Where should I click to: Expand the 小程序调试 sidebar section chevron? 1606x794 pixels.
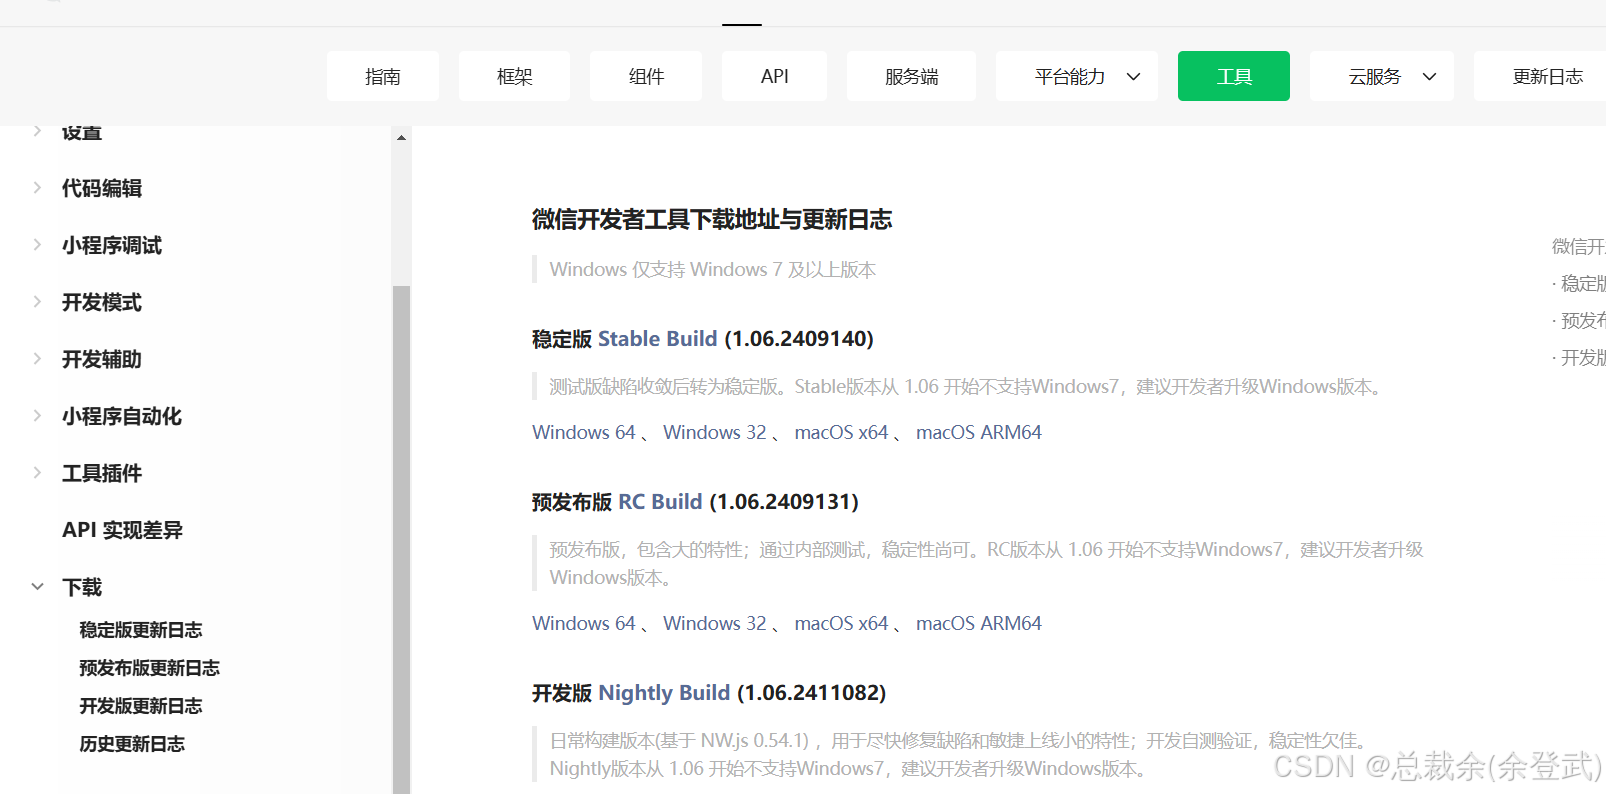pyautogui.click(x=37, y=245)
